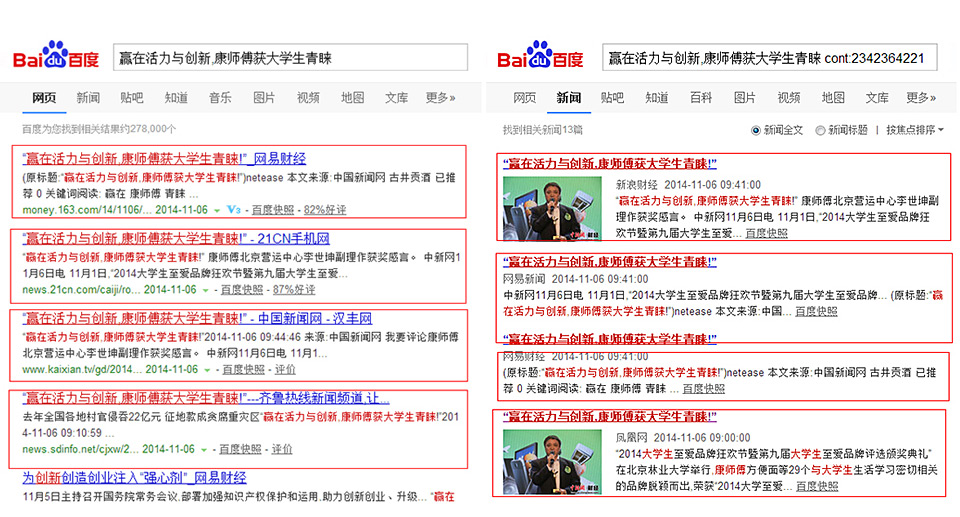Click the money.163.com/14/1106 URL text
Viewport: 960px width, 517px height.
(x=86, y=210)
